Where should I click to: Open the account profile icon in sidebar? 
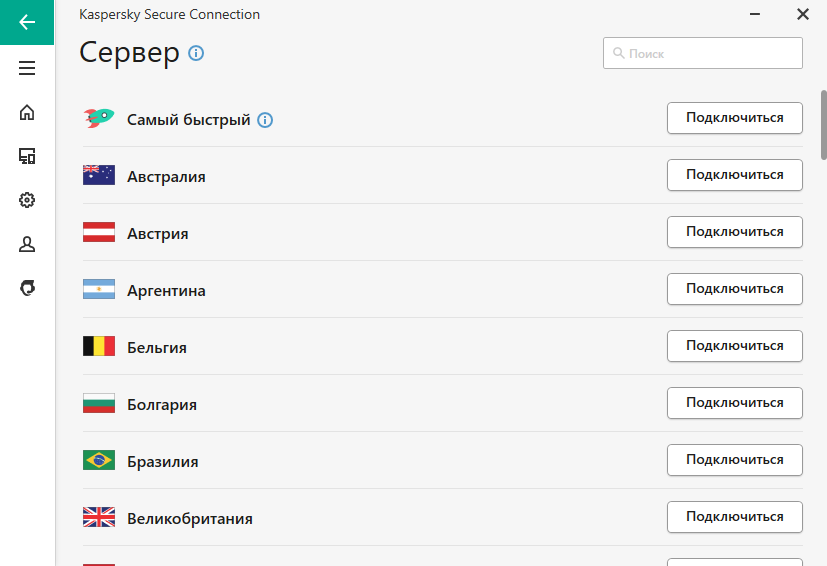pyautogui.click(x=27, y=244)
